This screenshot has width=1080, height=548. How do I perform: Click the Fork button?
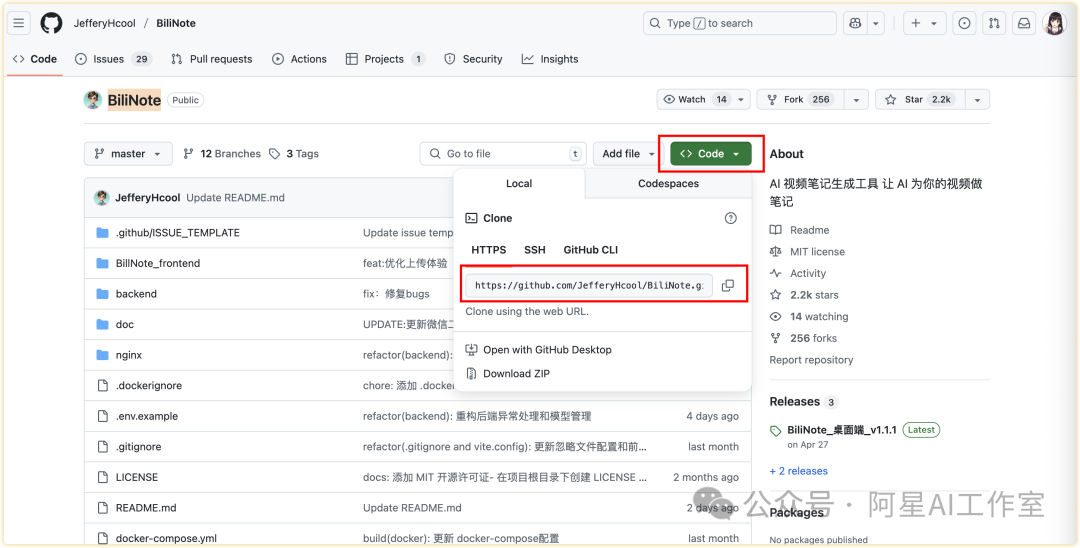tap(800, 100)
